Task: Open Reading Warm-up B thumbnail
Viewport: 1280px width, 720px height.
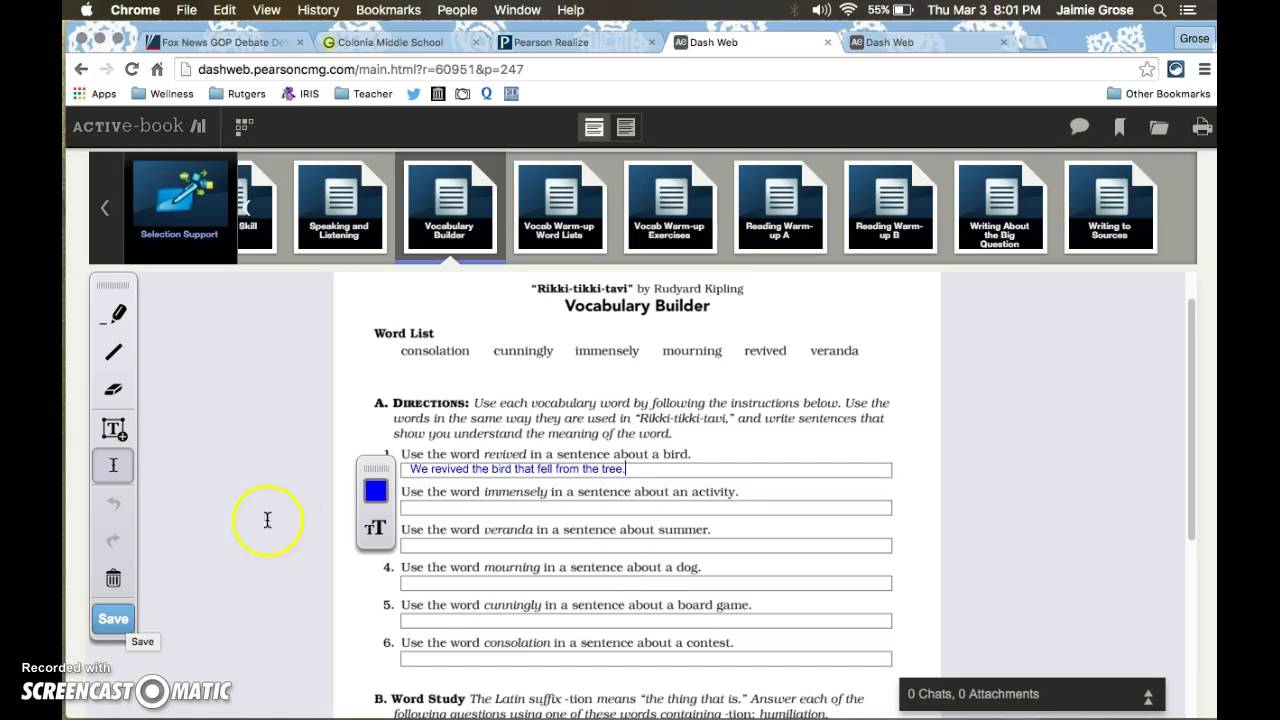Action: [x=889, y=207]
